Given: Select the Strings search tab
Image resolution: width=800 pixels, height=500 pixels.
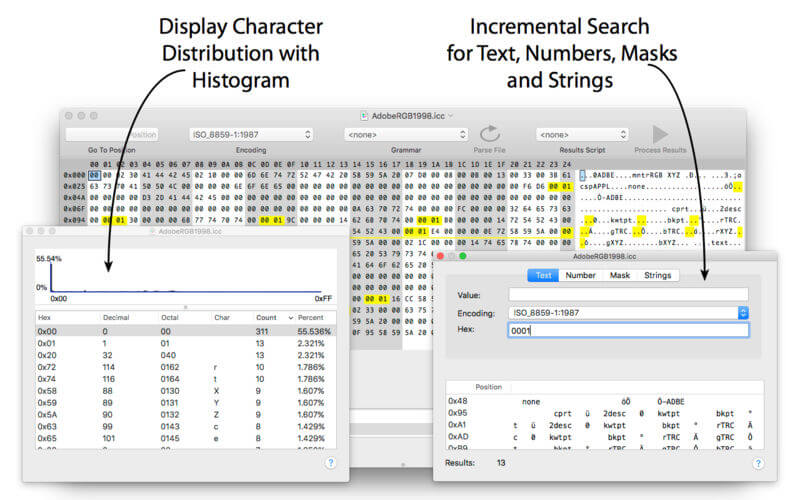Looking at the screenshot, I should 657,275.
